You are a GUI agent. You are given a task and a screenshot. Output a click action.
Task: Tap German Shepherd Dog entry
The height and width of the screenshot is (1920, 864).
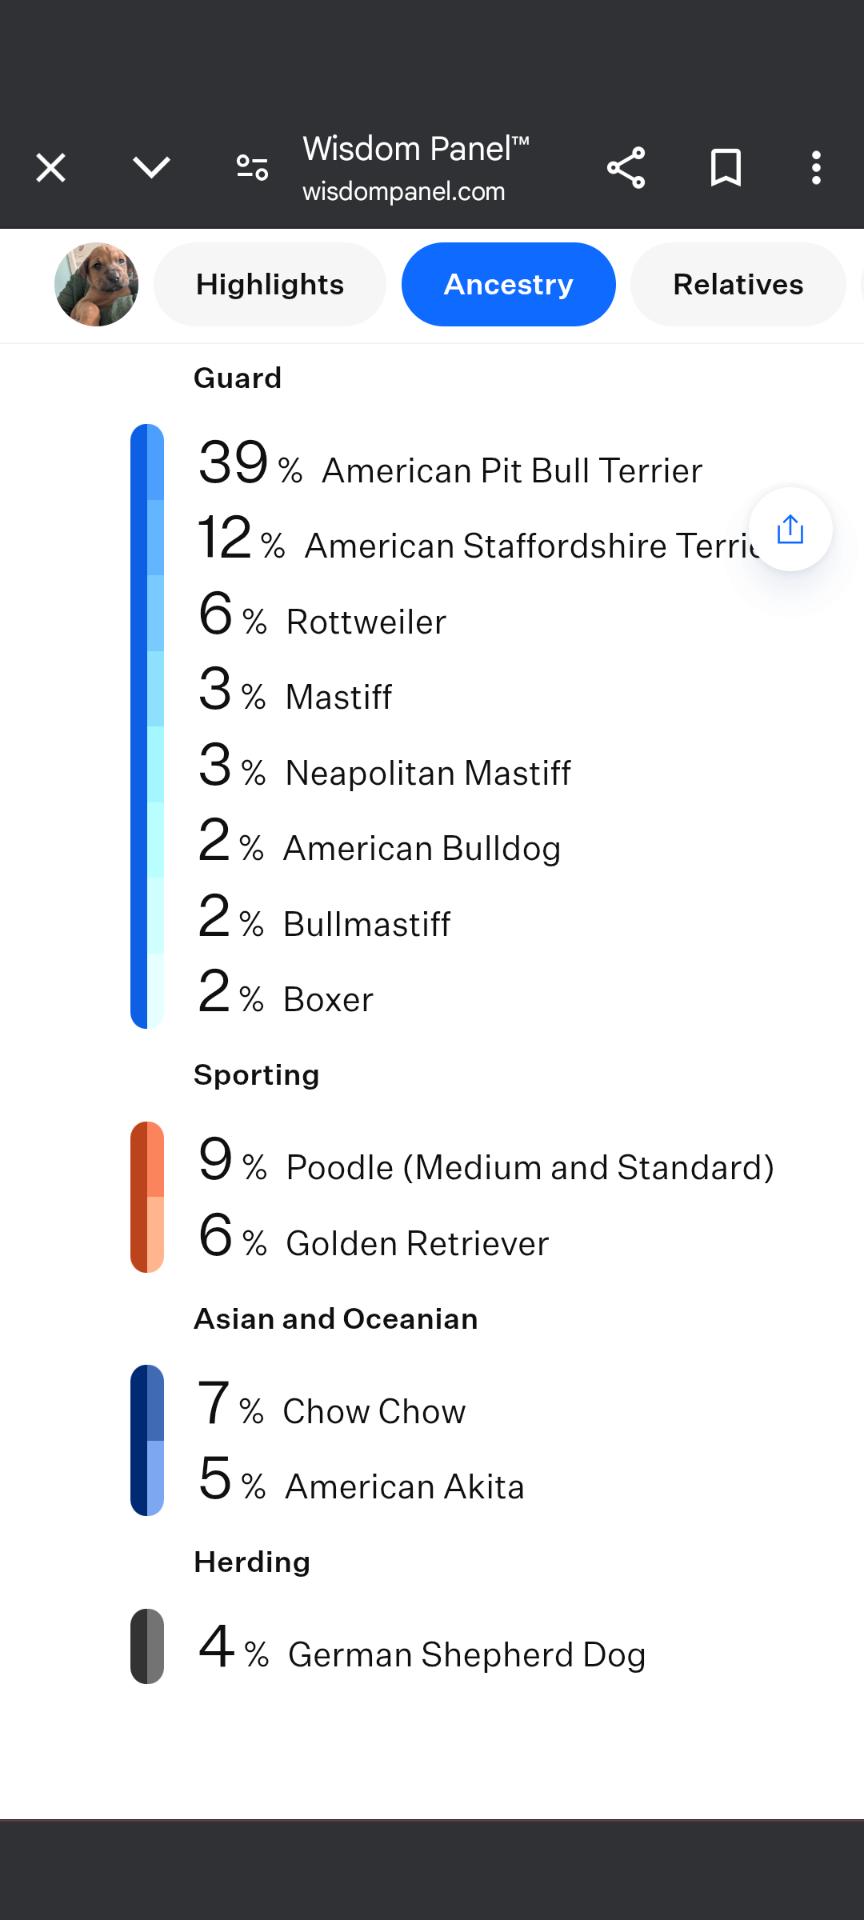point(465,1654)
